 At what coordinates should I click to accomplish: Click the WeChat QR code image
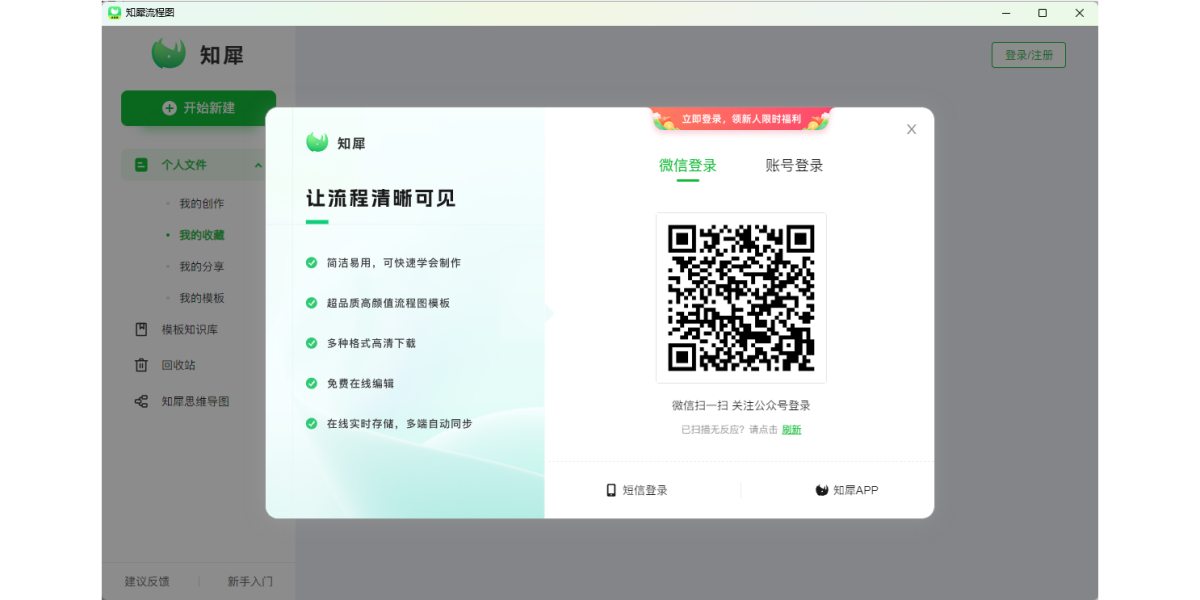(x=741, y=298)
